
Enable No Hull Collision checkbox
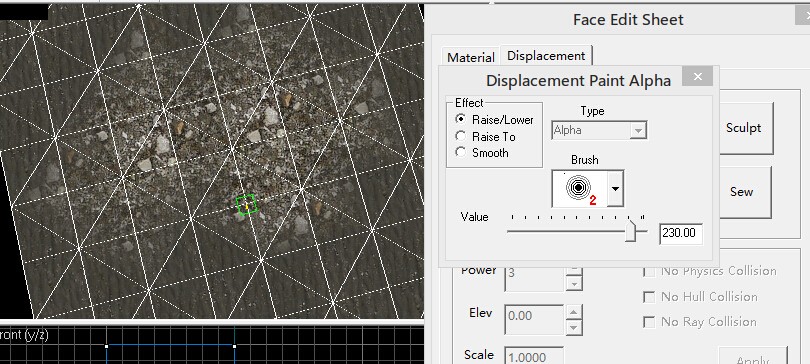[649, 297]
